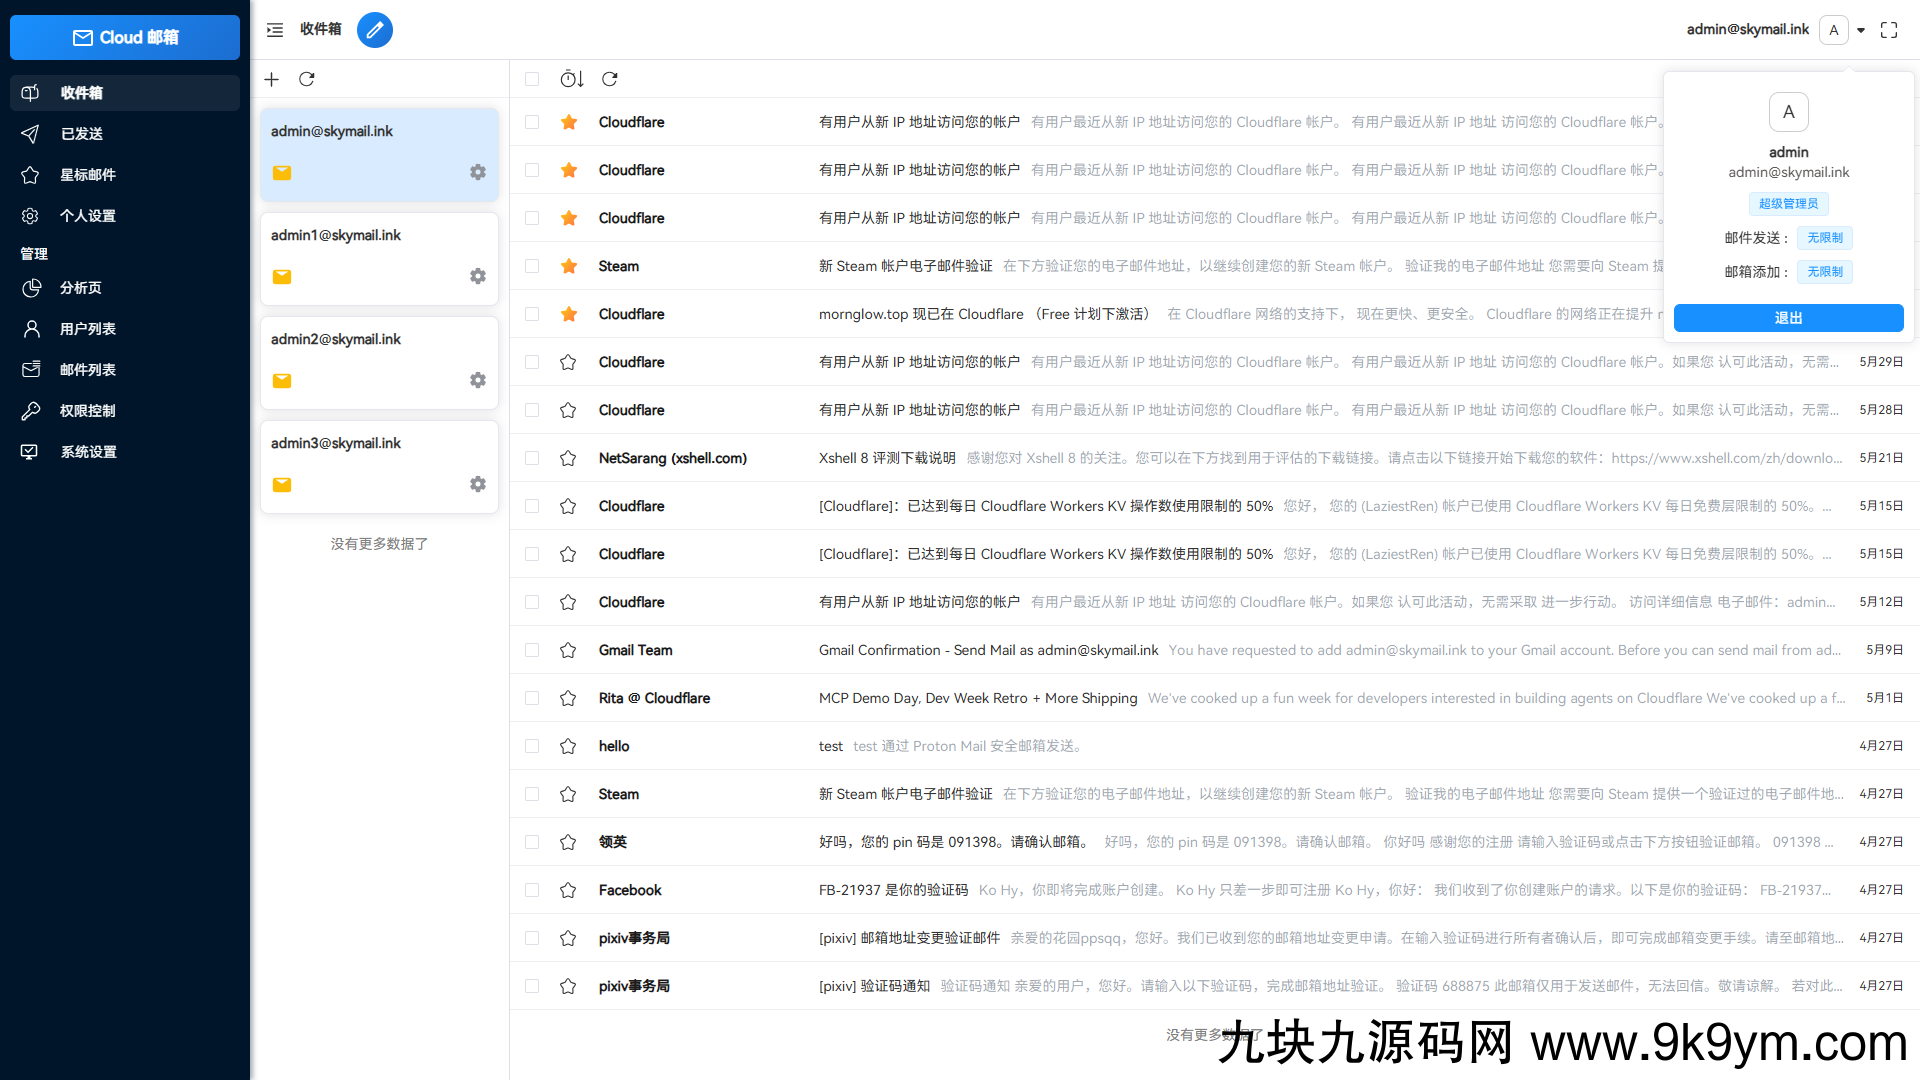
Task: Go to 已发送 sent mail
Action: [80, 133]
